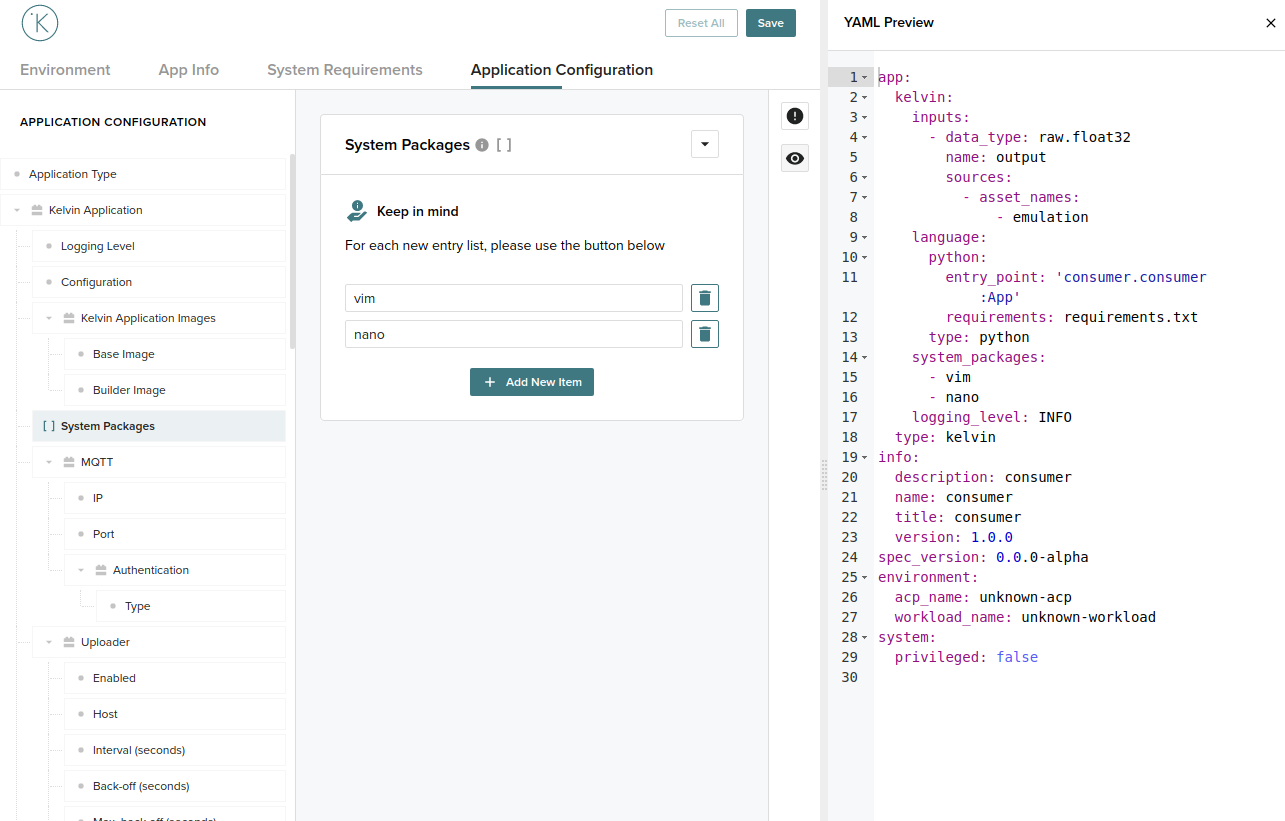Viewport: 1285px width, 821px height.
Task: Fold YAML line 14 system_packages block
Action: (x=865, y=357)
